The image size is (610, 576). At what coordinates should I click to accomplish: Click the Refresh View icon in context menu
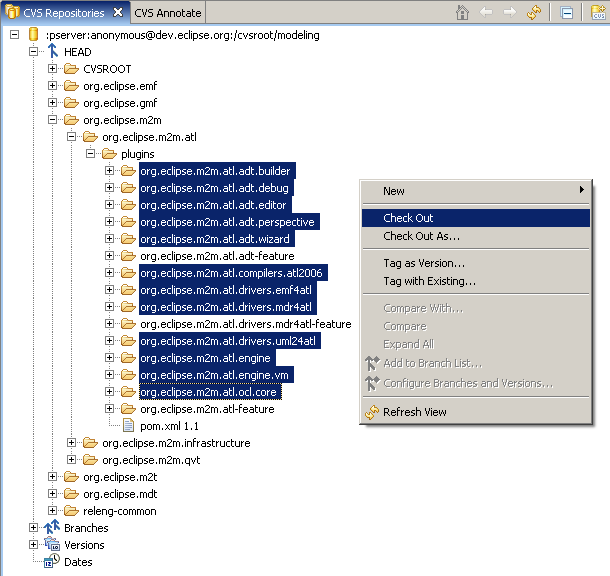372,412
